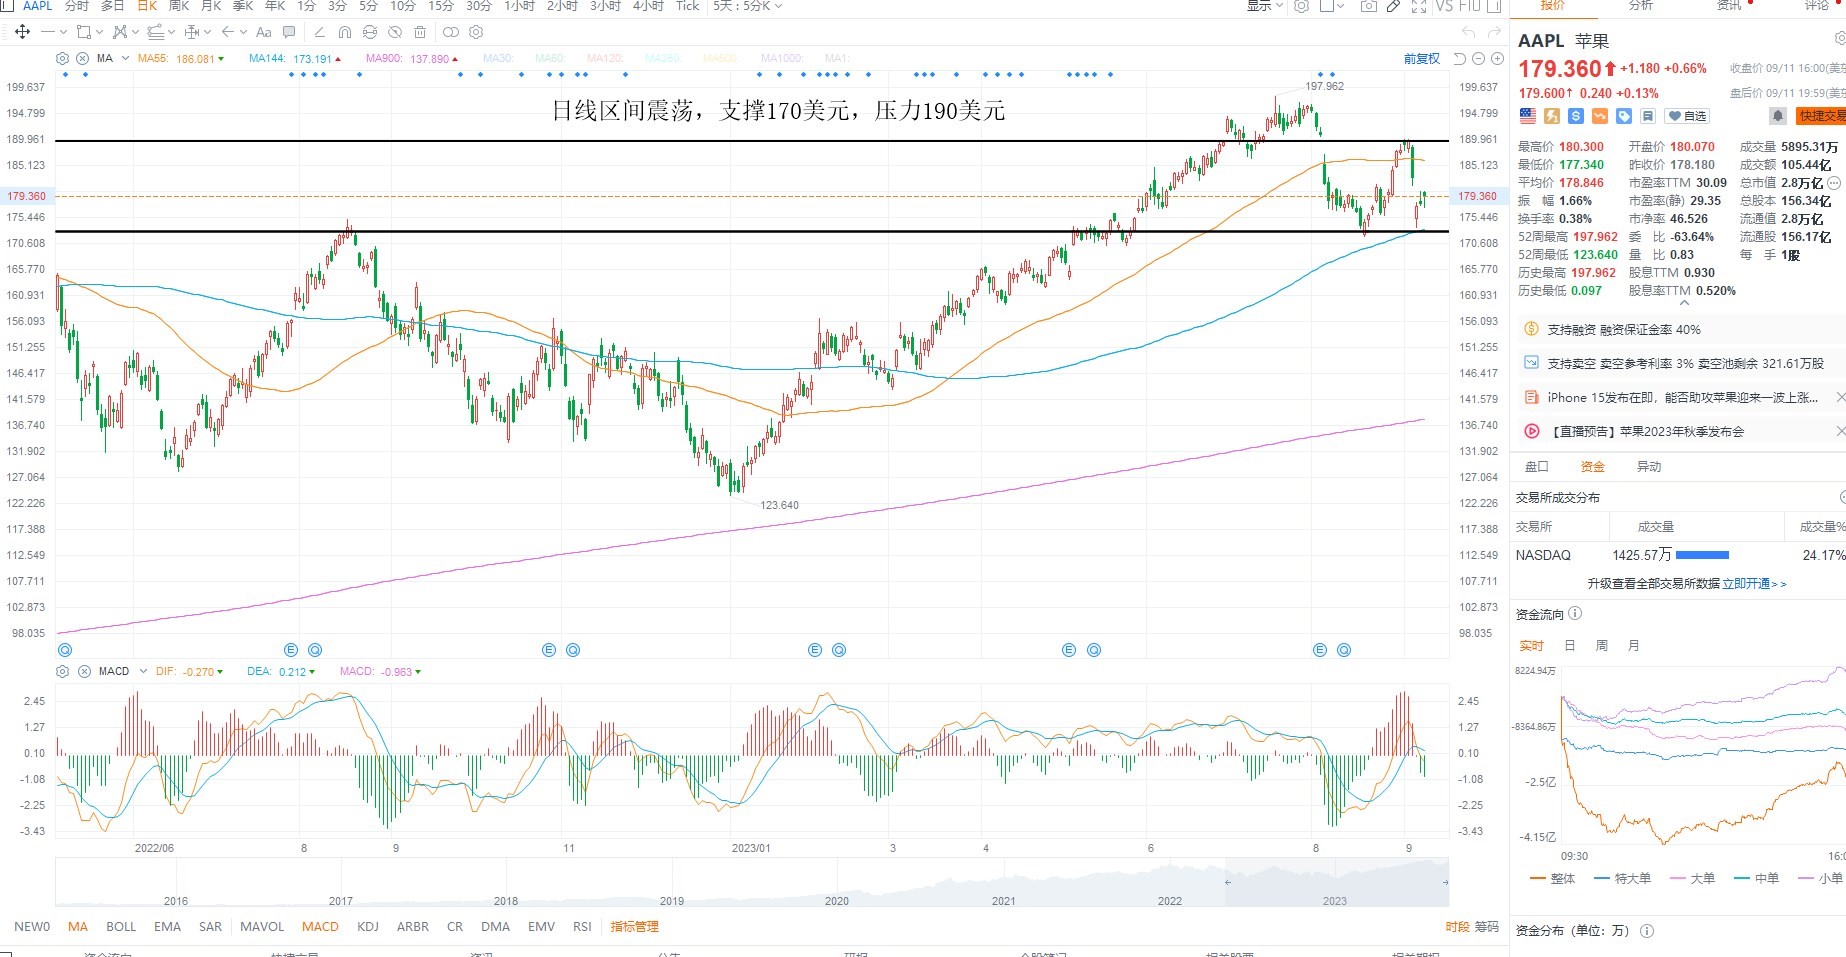Screen dimensions: 1846x957
Task: Select the 30分 timeframe tab
Action: coord(478,6)
